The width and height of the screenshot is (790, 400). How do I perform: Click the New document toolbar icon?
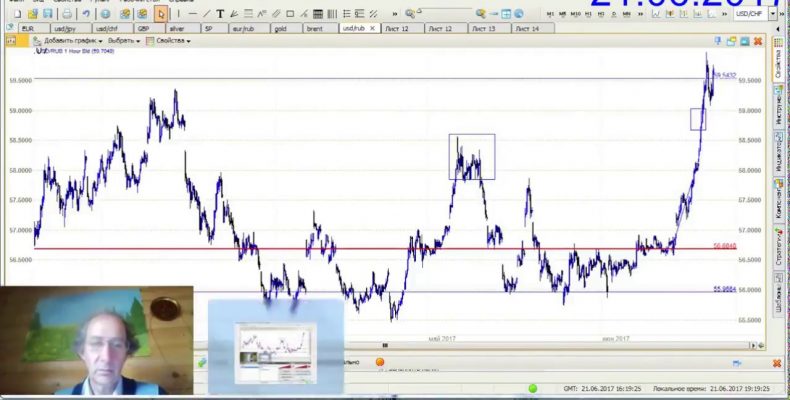18,14
